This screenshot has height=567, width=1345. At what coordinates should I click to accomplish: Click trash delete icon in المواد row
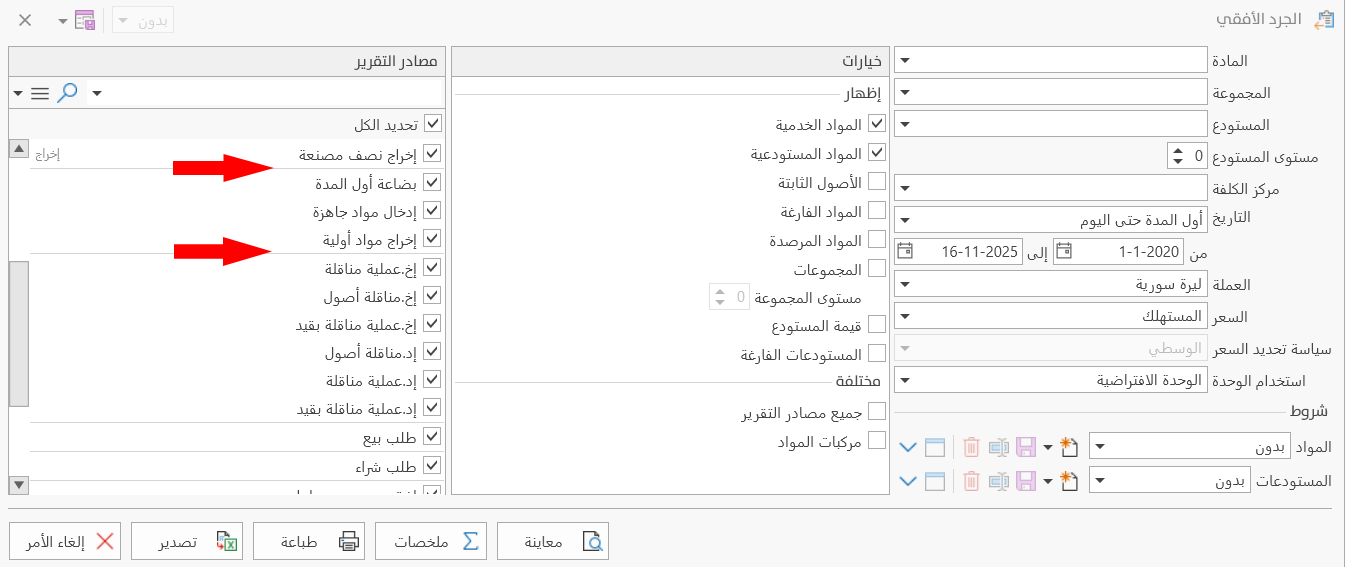(x=971, y=447)
